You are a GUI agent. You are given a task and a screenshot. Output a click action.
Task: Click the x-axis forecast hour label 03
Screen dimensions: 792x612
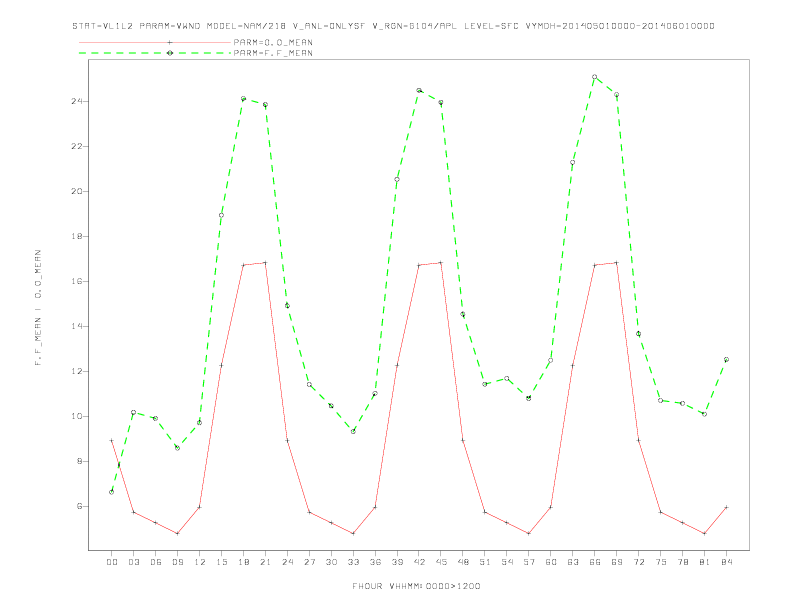pyautogui.click(x=133, y=562)
